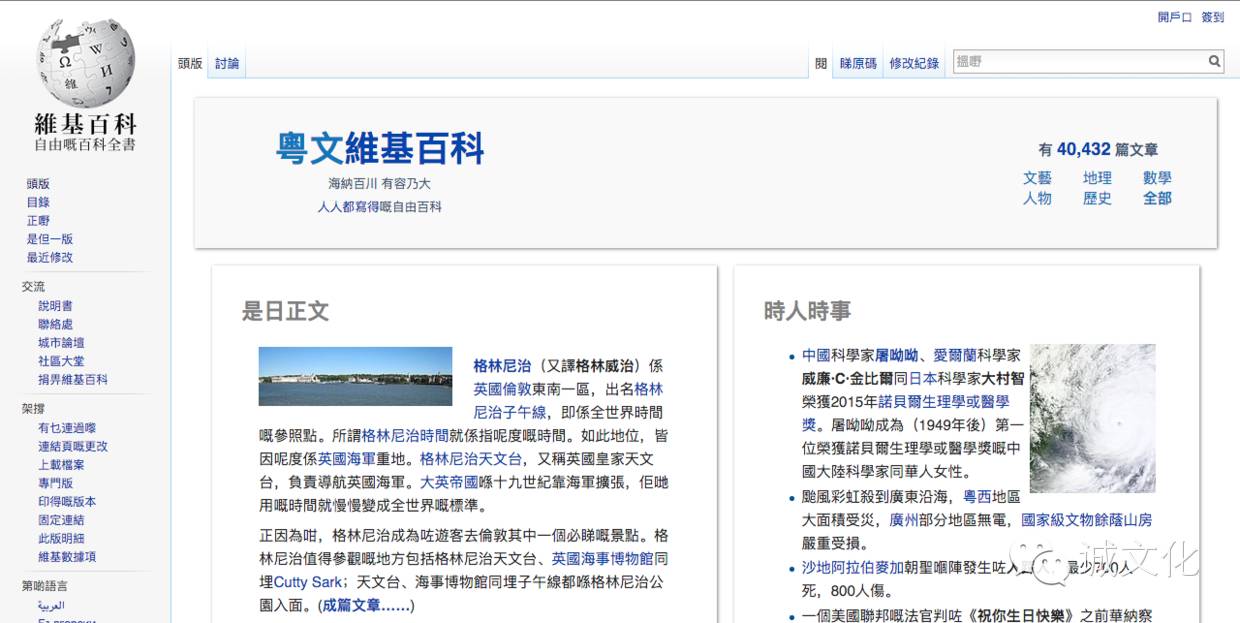This screenshot has height=623, width=1240.
Task: Select the 閱 view tab
Action: tap(820, 63)
